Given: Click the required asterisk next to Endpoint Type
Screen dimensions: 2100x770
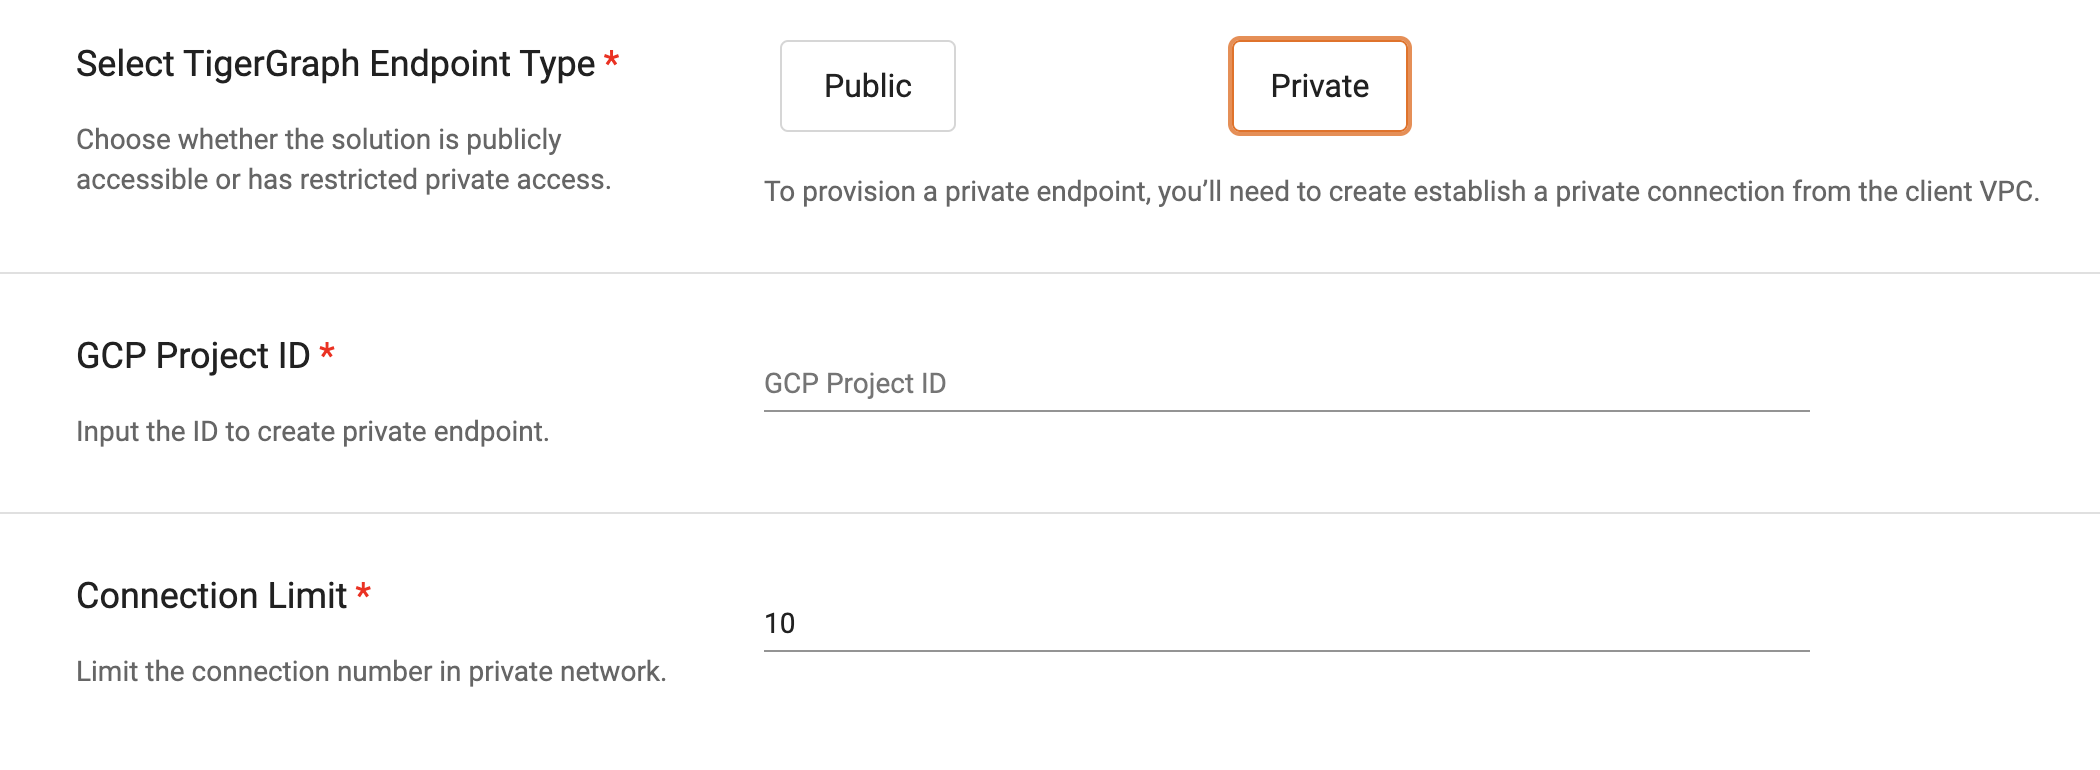Looking at the screenshot, I should (x=612, y=60).
